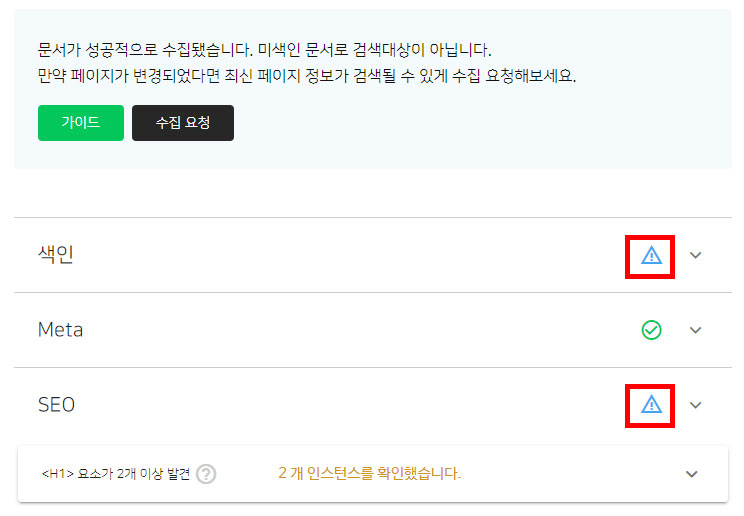Click the SEO warning triangle icon
The width and height of the screenshot is (744, 516).
point(651,405)
